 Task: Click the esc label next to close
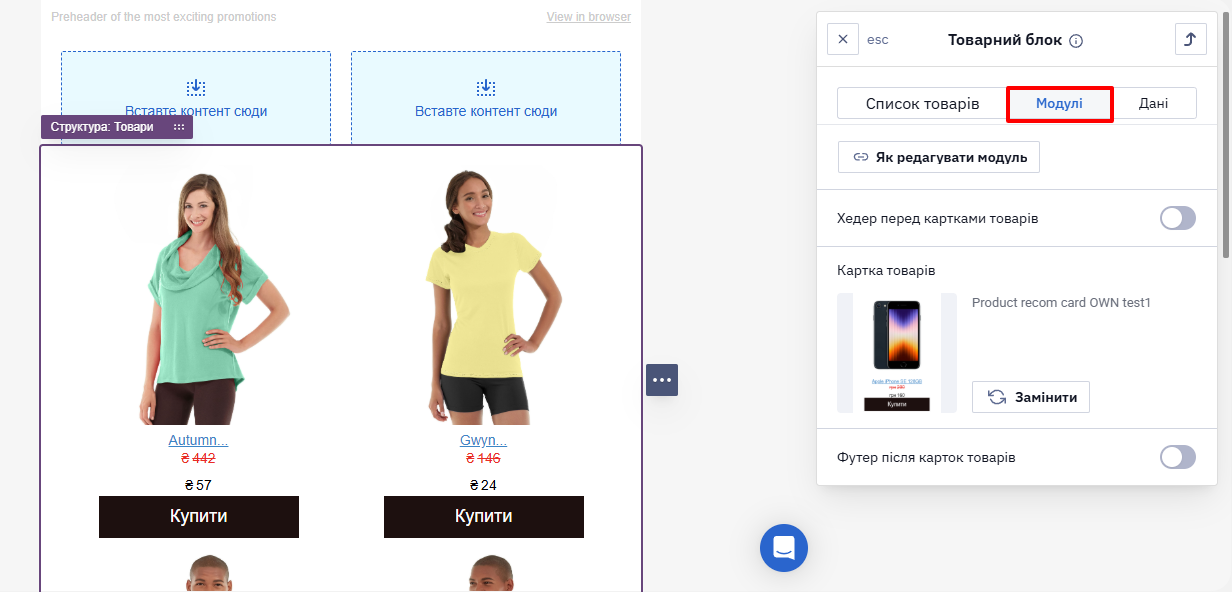(x=877, y=40)
